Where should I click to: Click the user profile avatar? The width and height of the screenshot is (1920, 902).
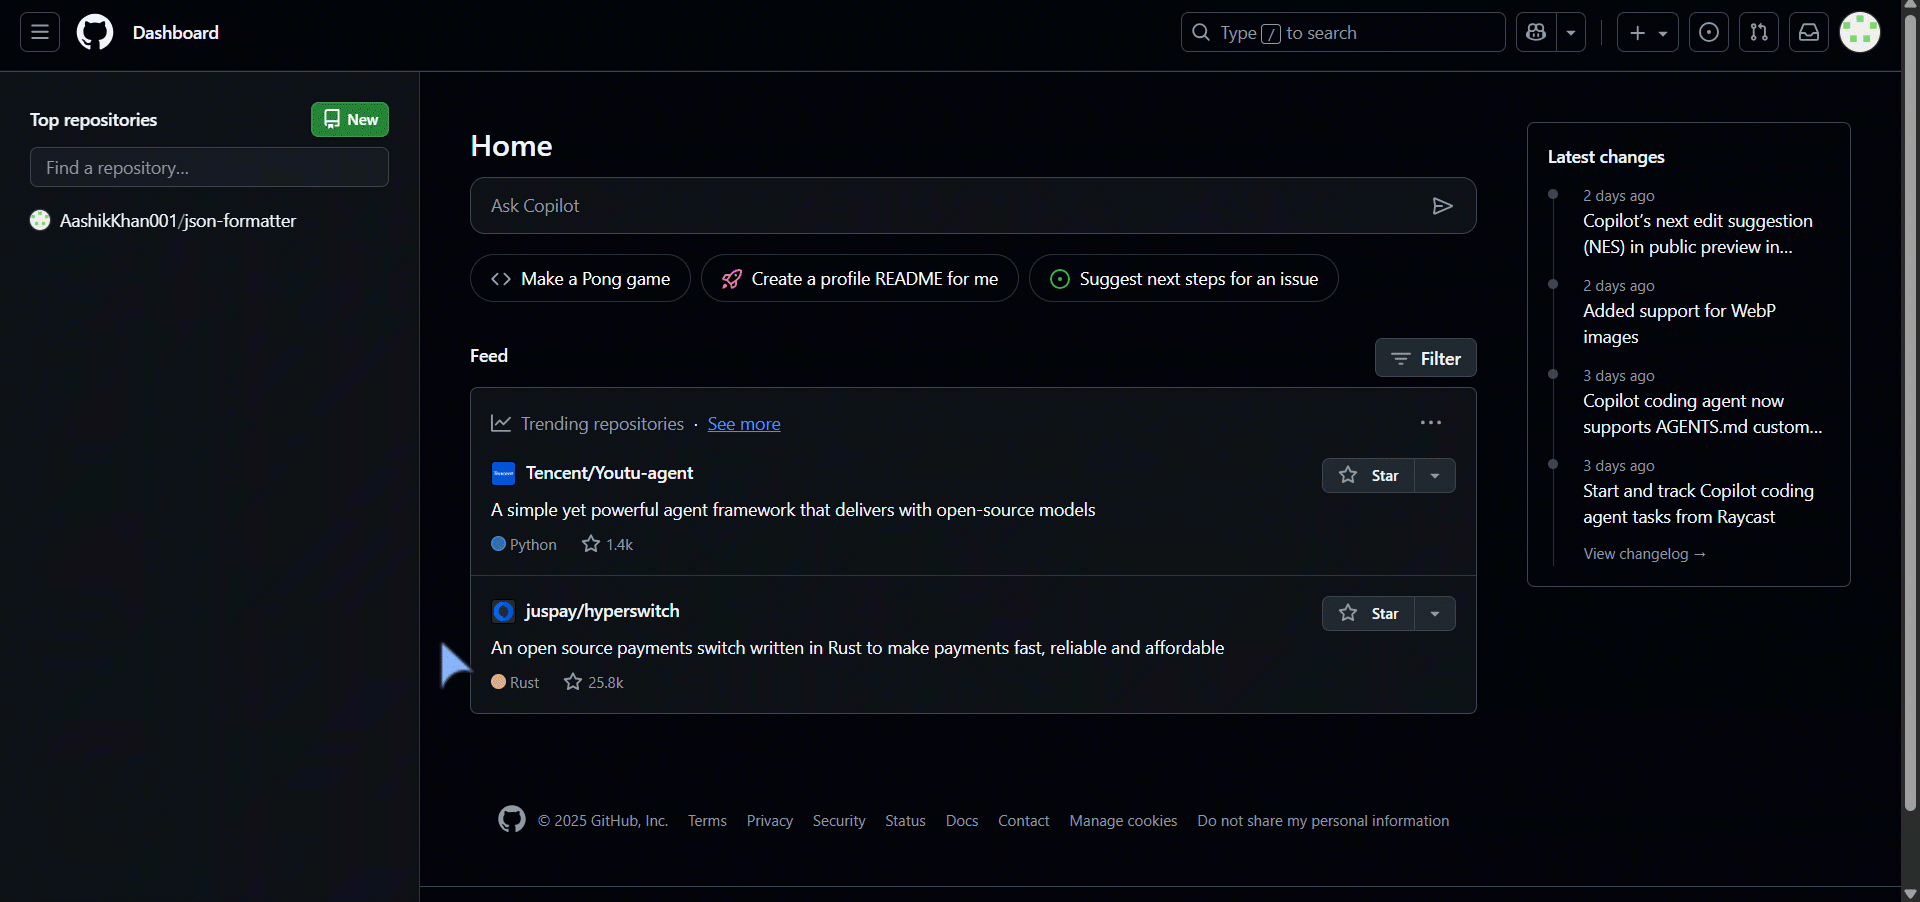1860,33
